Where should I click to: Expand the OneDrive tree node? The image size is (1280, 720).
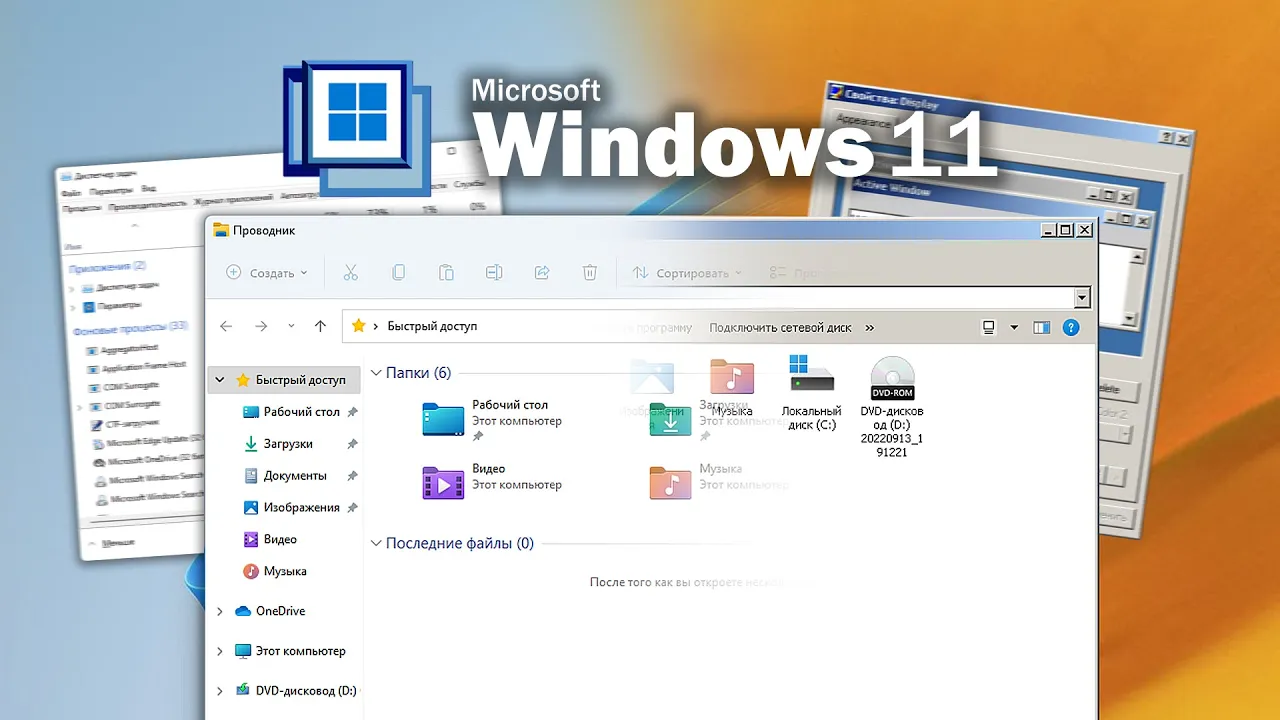click(220, 611)
